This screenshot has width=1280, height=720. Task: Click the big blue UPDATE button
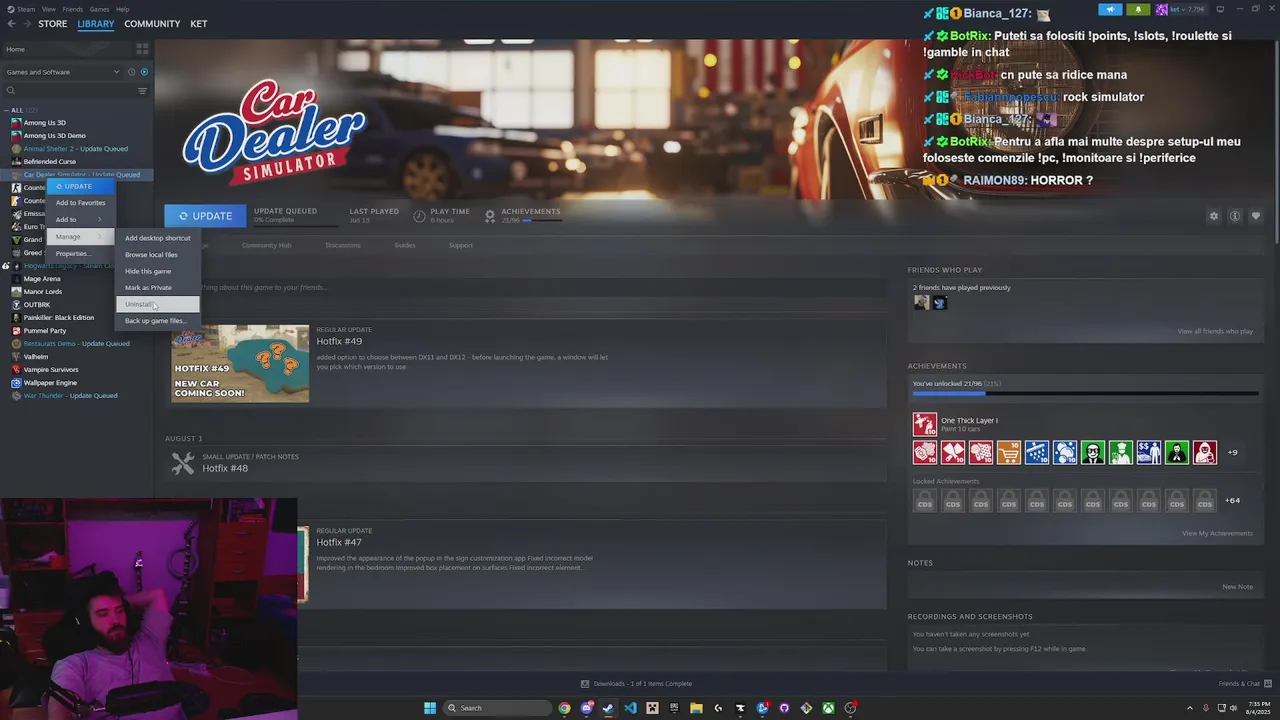(205, 216)
